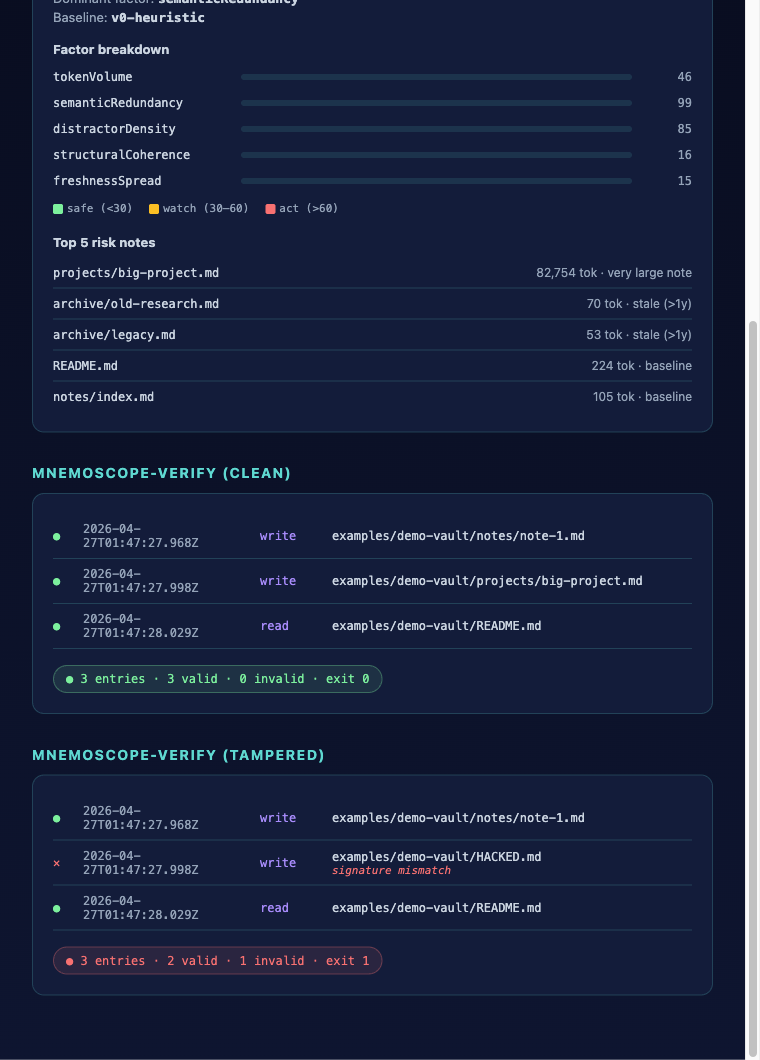Click the red act legend swatch
The height and width of the screenshot is (1060, 760).
click(270, 209)
